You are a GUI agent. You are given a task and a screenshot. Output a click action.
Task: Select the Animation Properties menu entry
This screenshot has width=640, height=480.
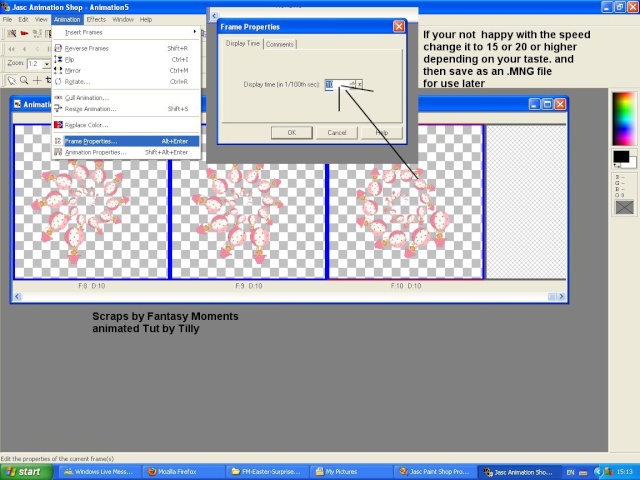coord(127,152)
